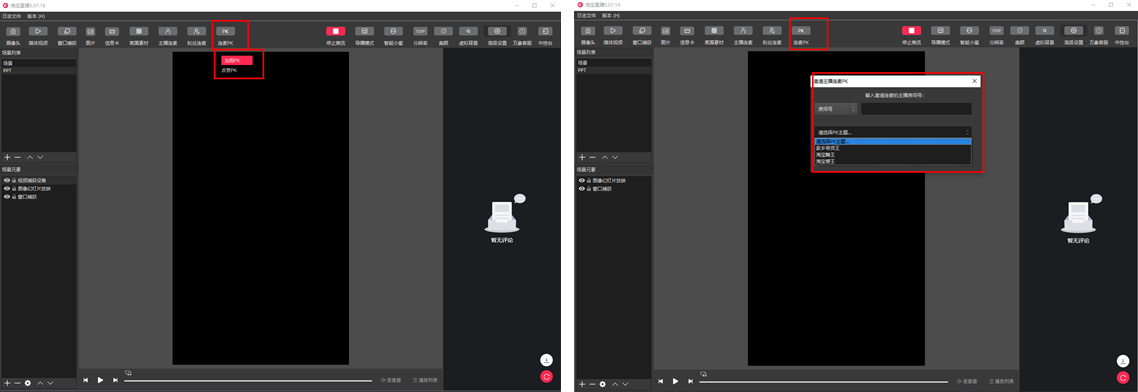Add scene with plus in left window
Image resolution: width=1138 pixels, height=392 pixels.
7,157
